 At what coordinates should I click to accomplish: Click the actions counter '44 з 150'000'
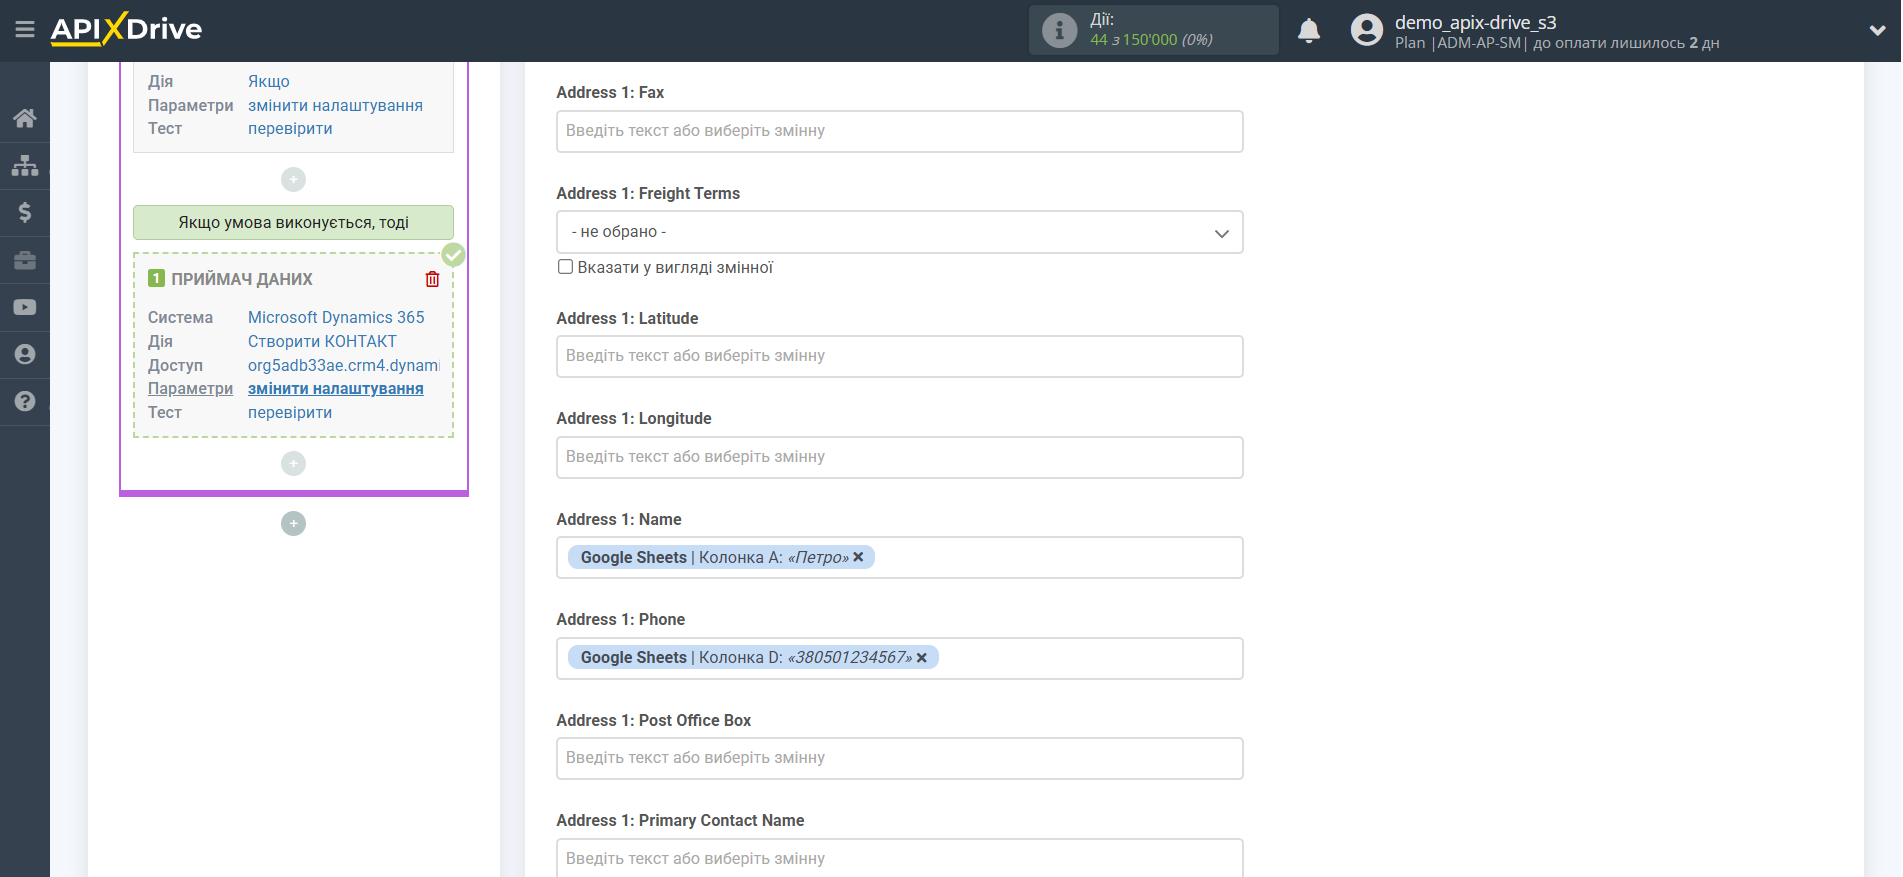point(1133,40)
